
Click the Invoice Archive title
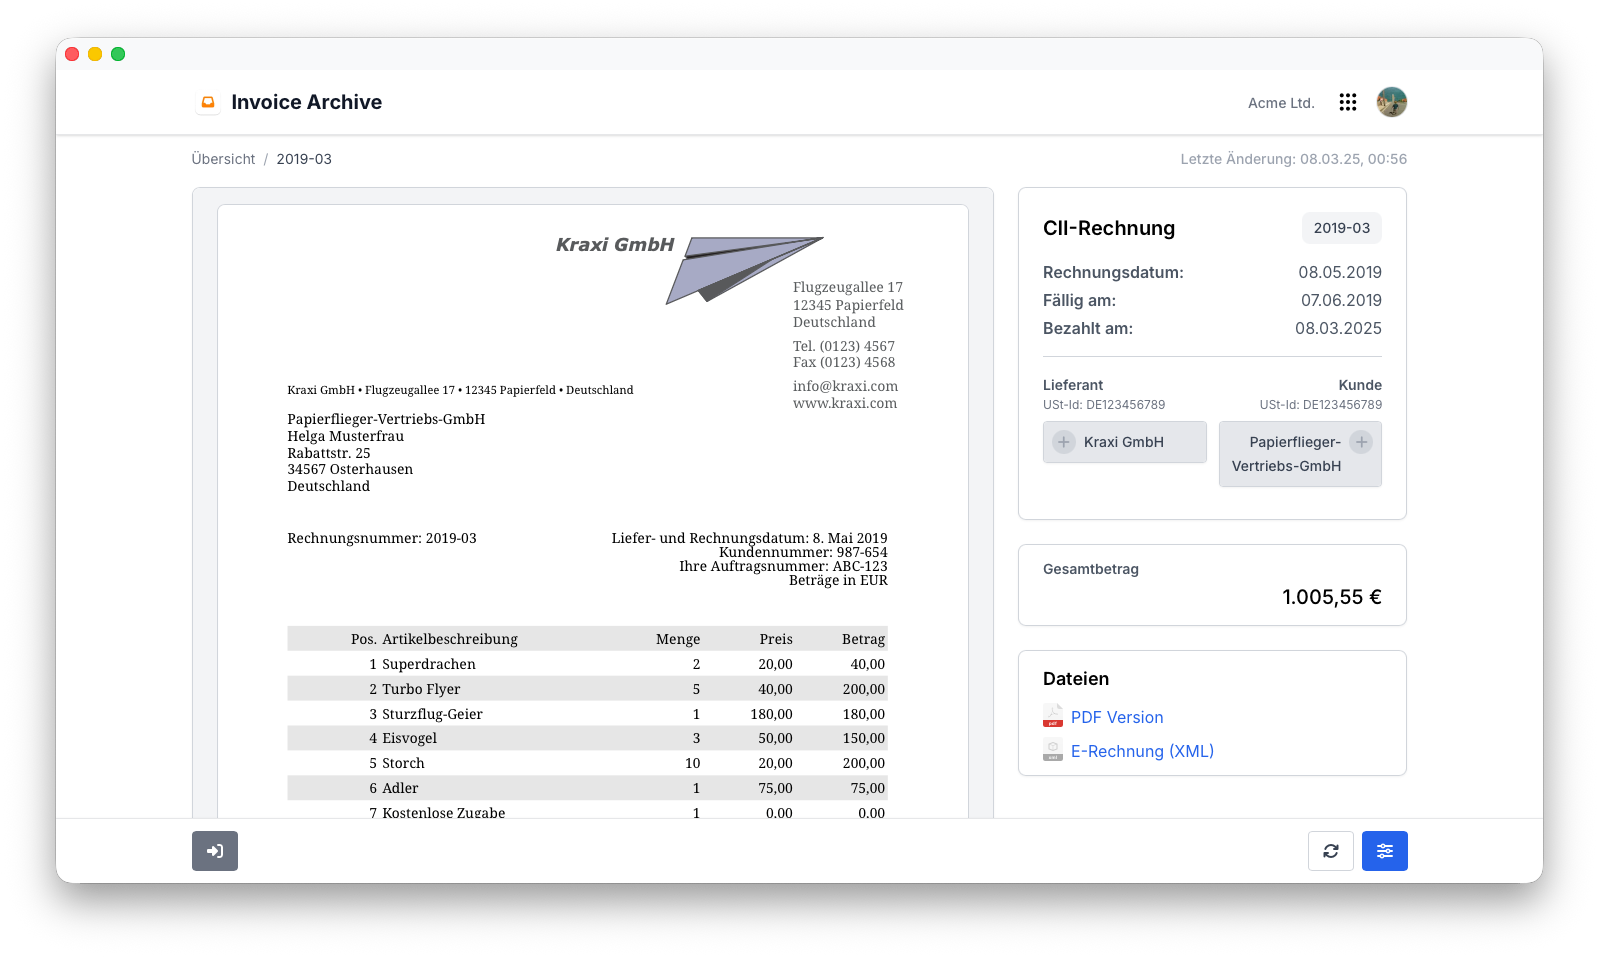point(306,102)
